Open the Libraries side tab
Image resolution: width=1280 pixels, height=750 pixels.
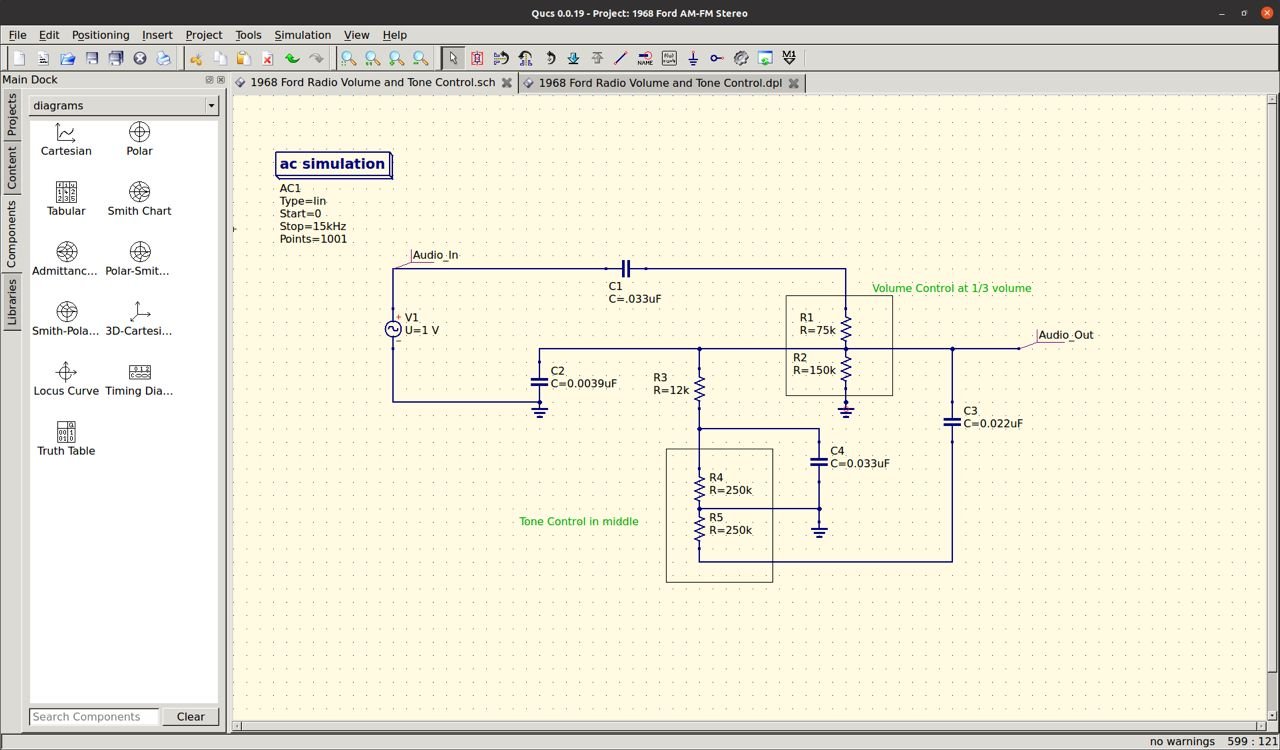pos(12,302)
